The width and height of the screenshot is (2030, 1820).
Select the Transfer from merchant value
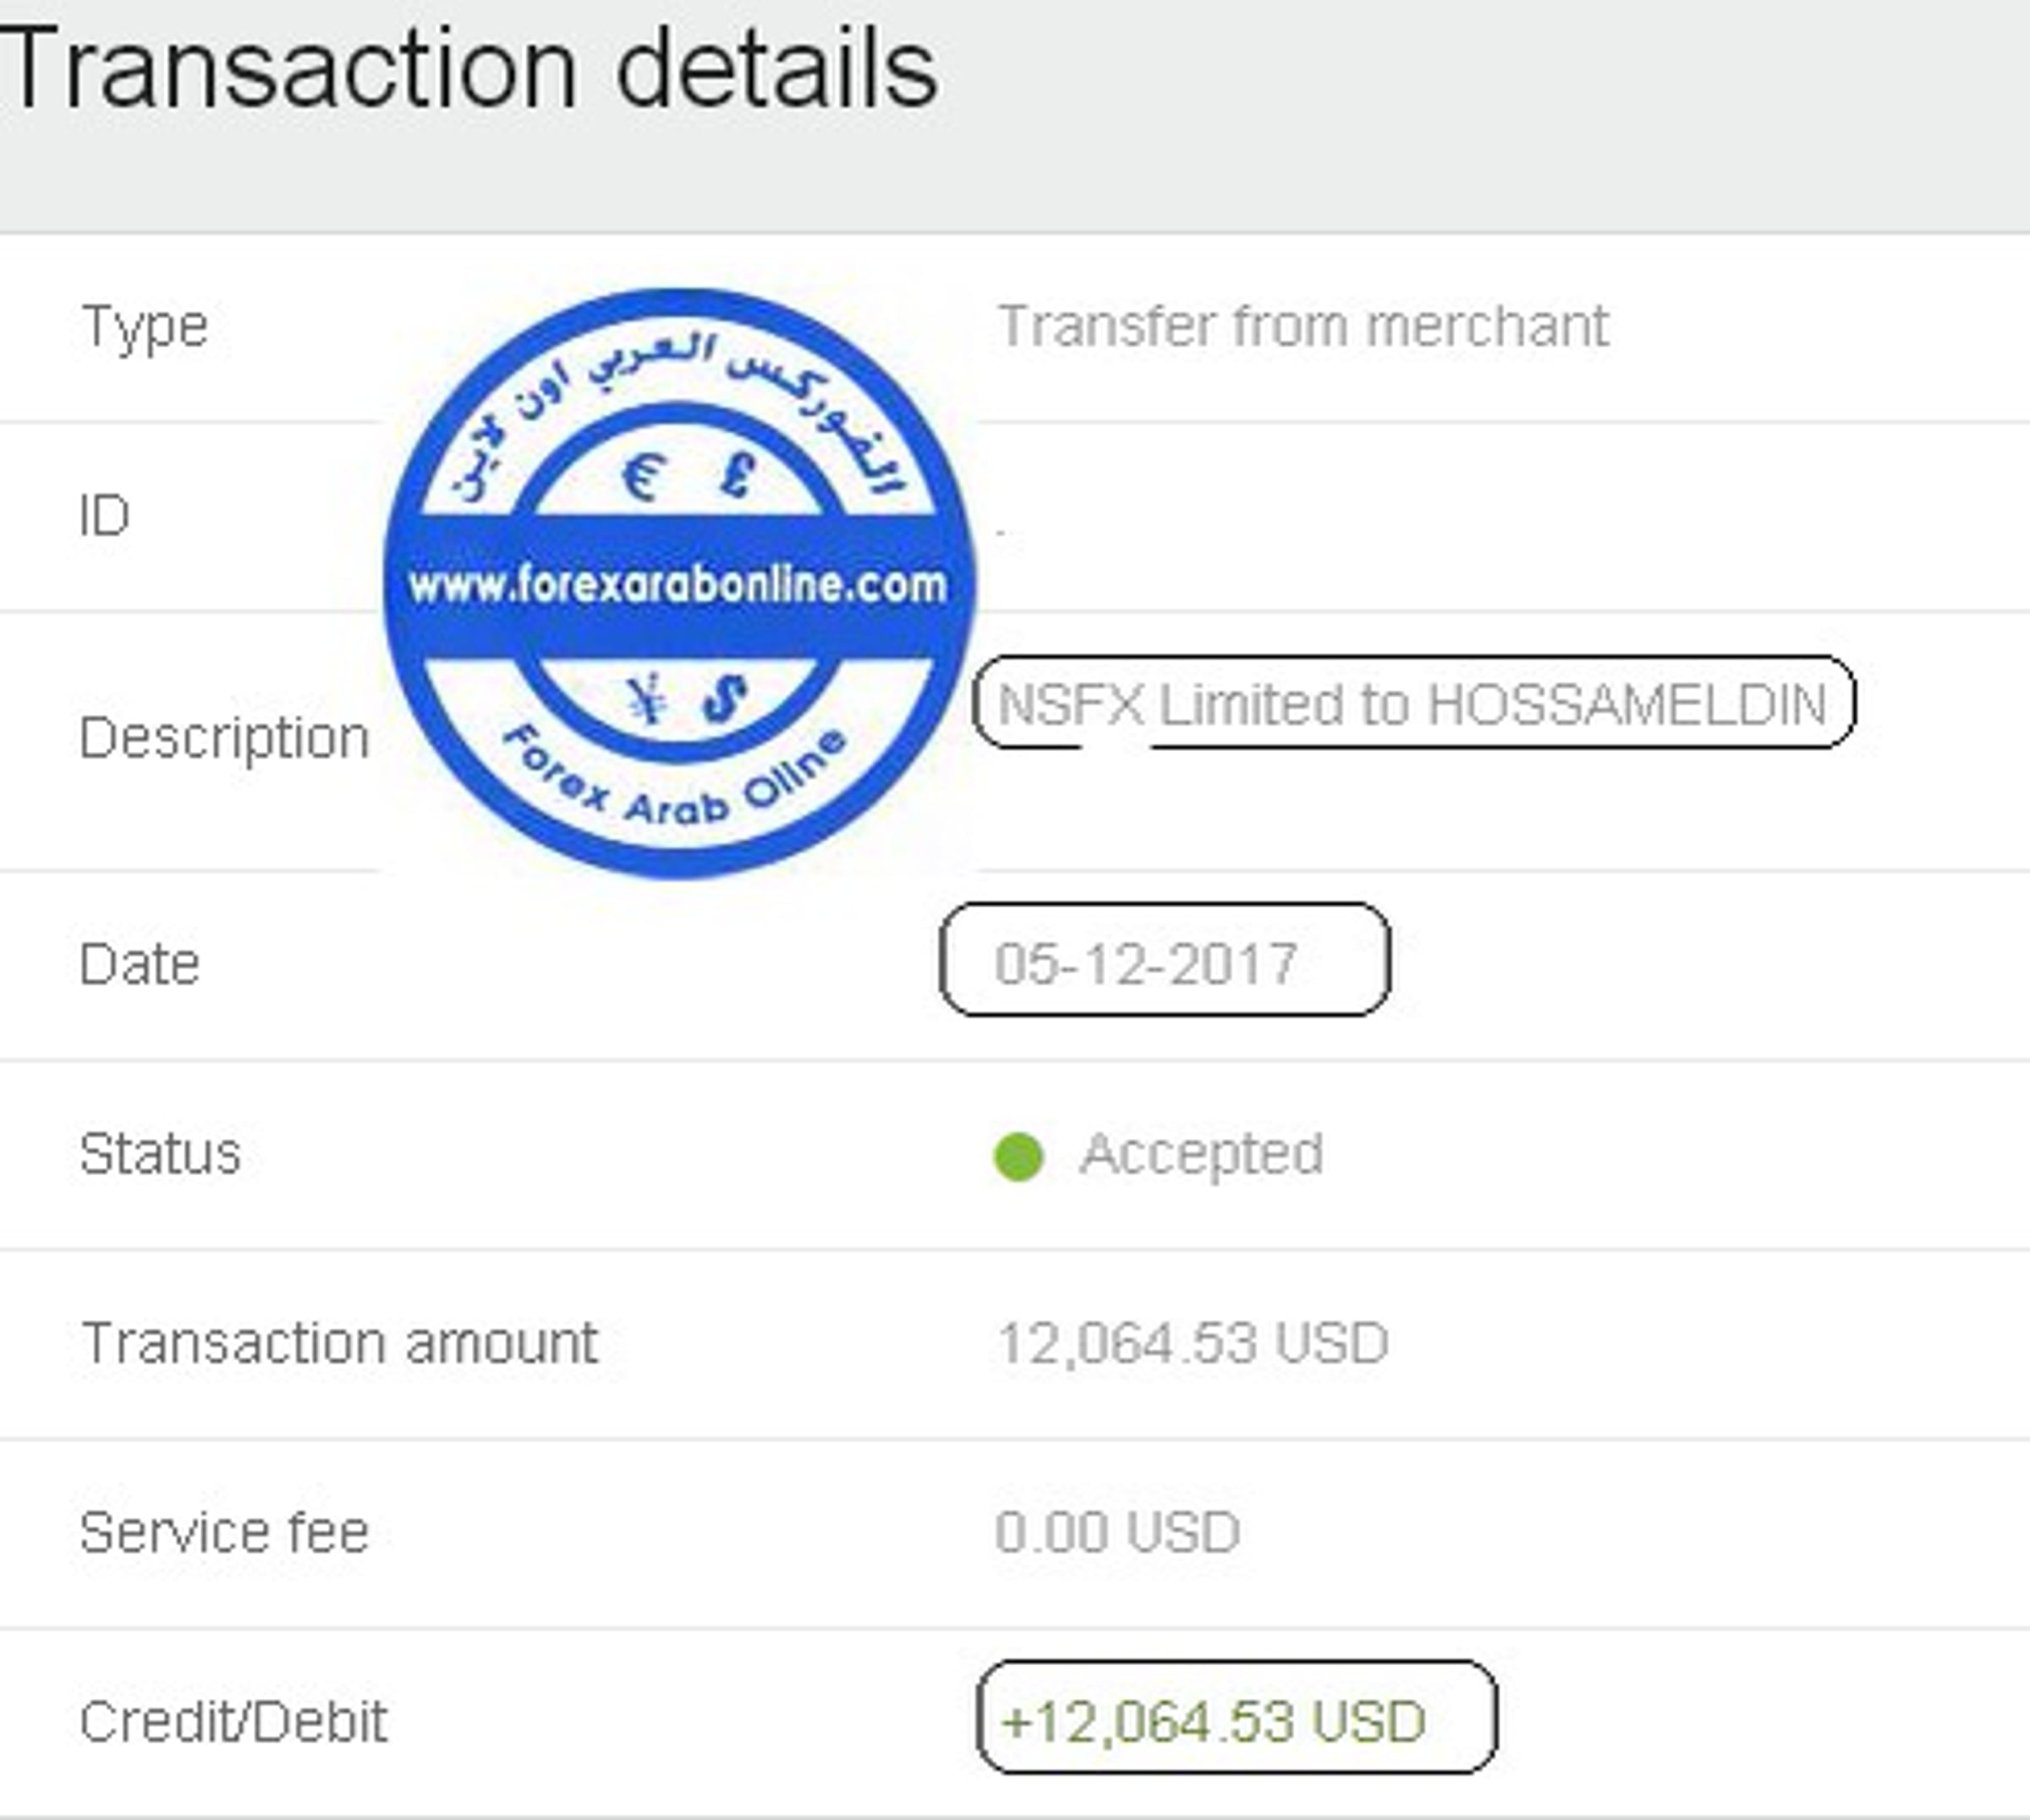(1303, 326)
